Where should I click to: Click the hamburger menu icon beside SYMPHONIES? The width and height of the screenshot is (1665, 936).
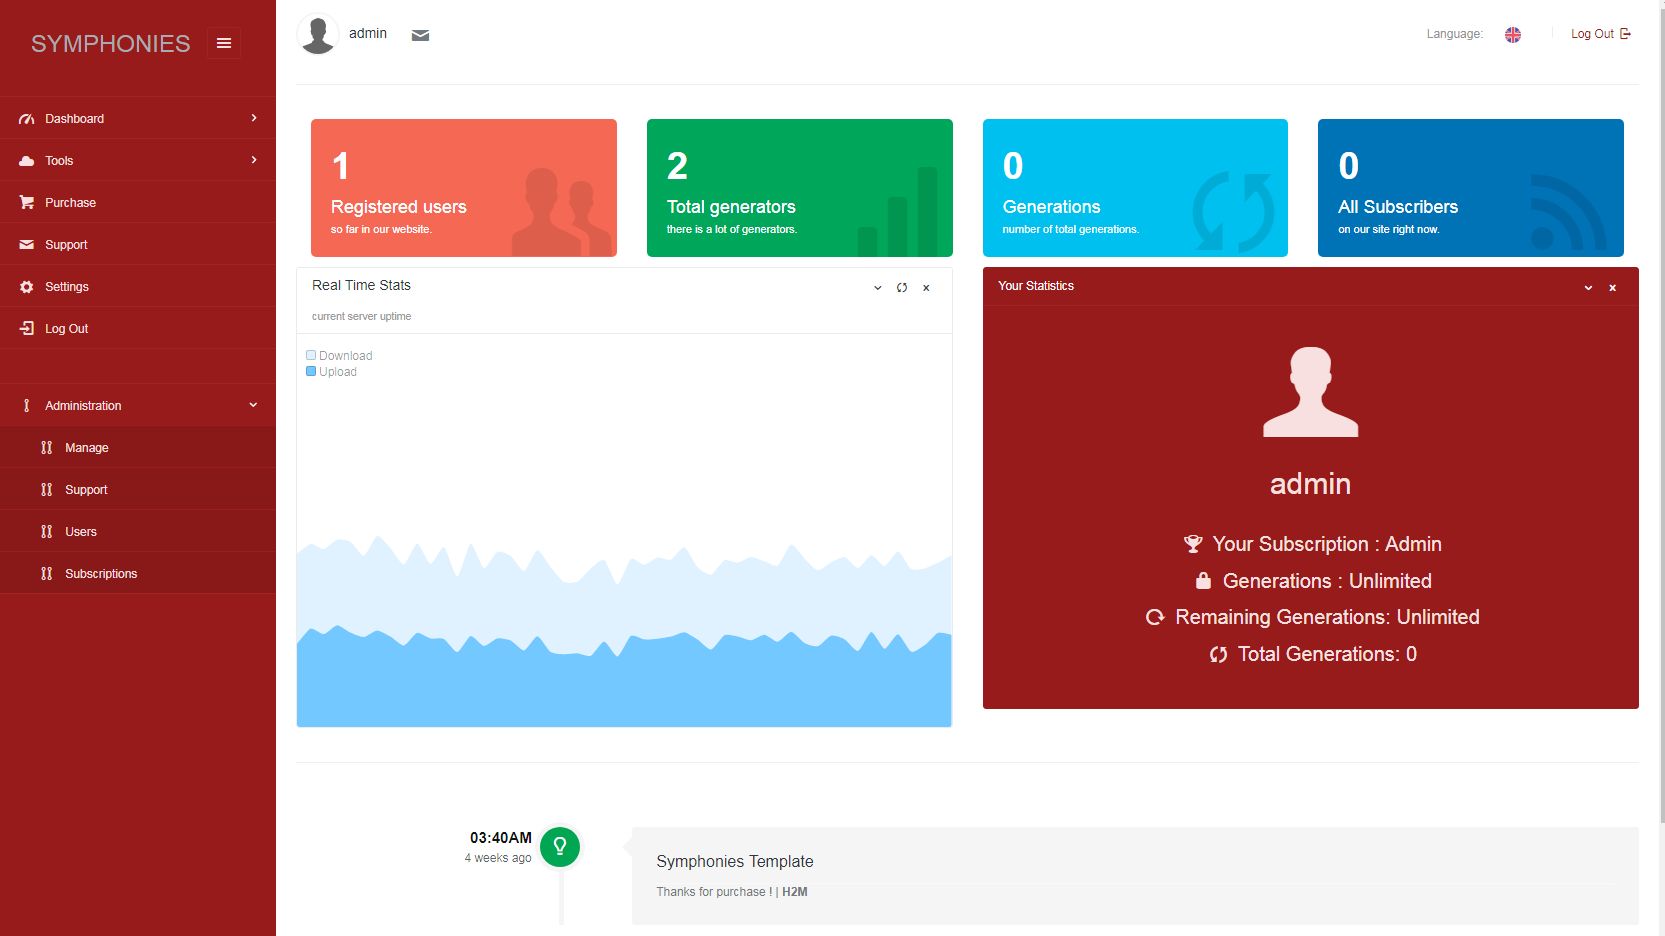[x=224, y=43]
